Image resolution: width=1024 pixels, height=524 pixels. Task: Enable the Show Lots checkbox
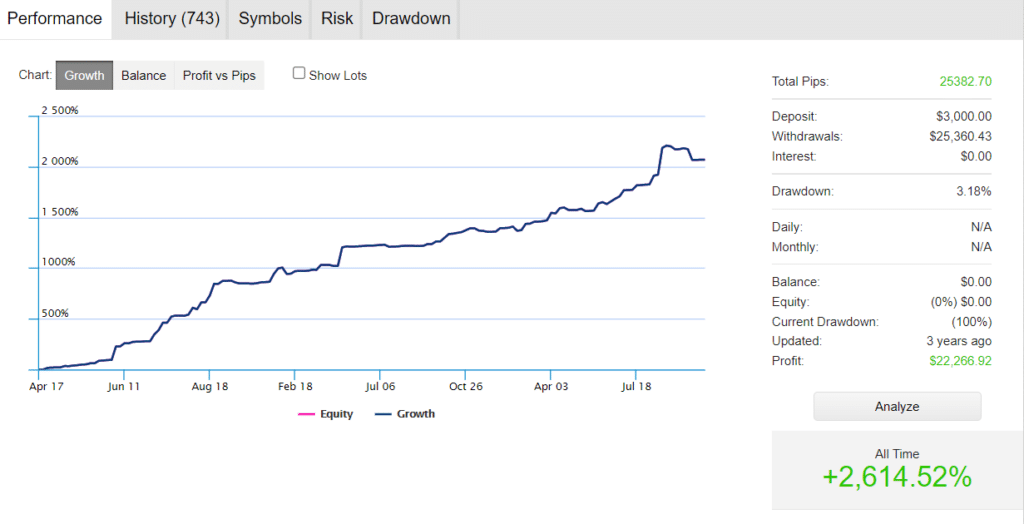(299, 73)
